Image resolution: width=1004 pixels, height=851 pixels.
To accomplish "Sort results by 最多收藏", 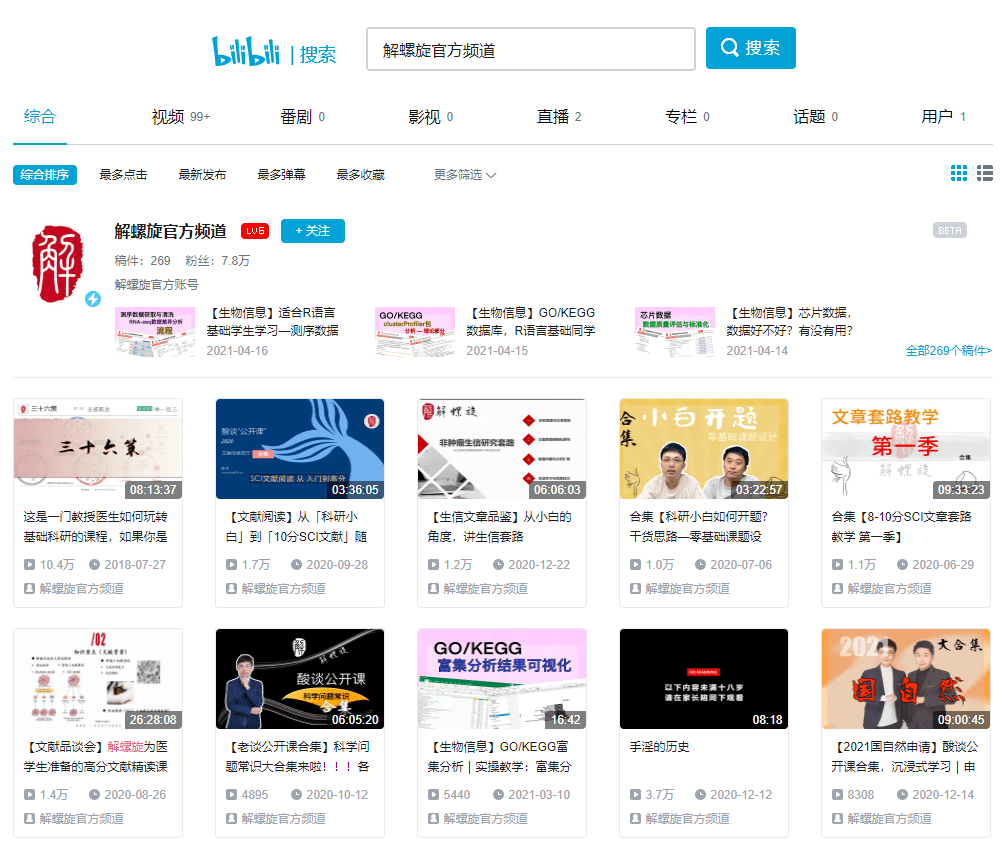I will 360,175.
